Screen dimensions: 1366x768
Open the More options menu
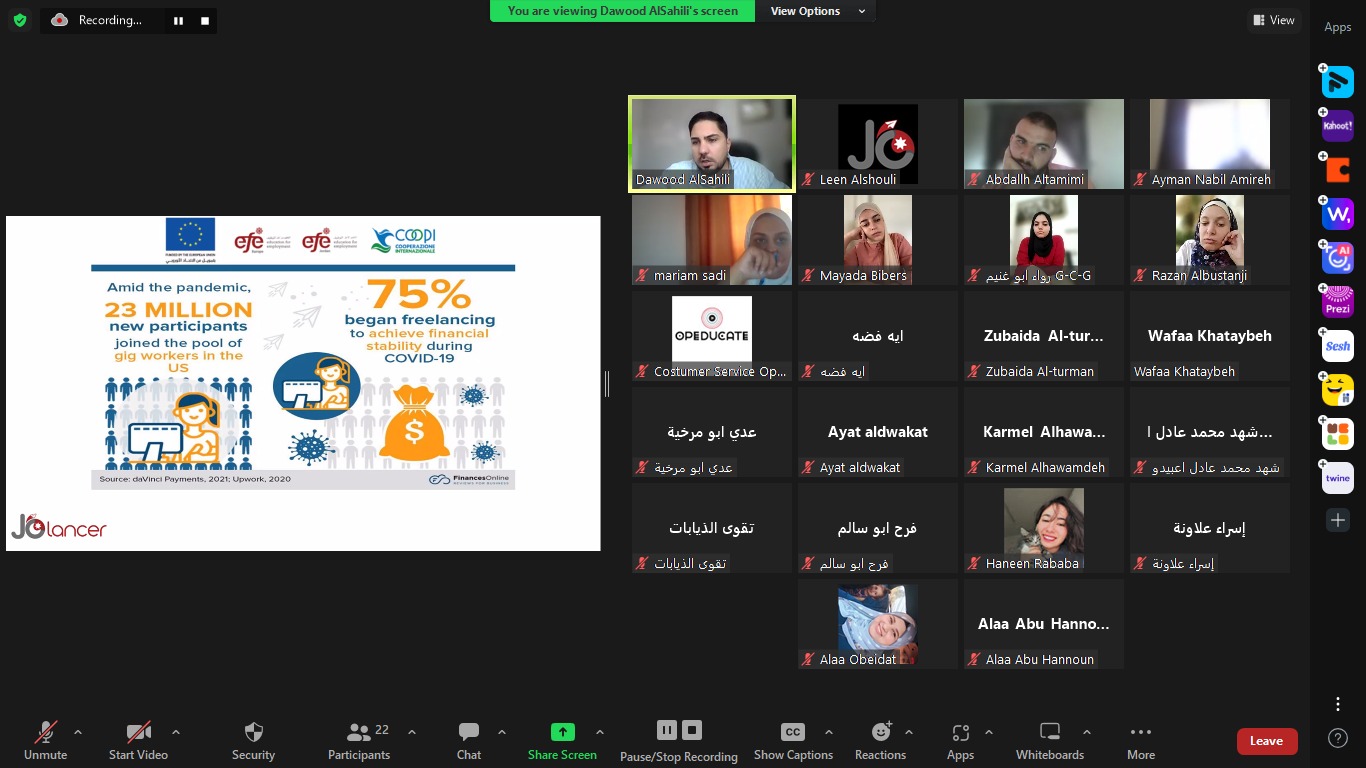(1140, 740)
